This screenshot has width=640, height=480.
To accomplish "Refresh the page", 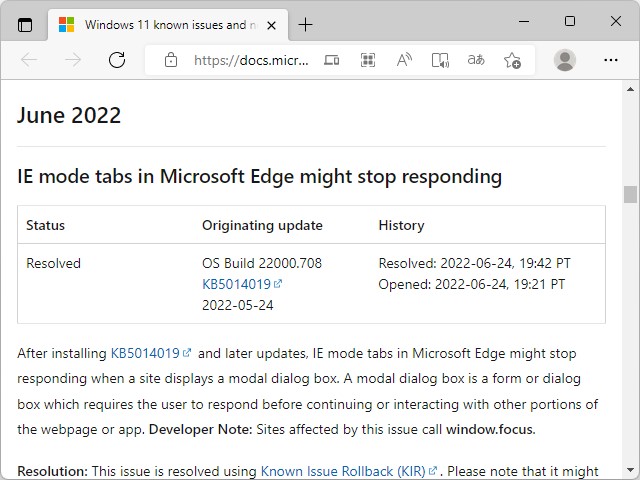I will 117,60.
